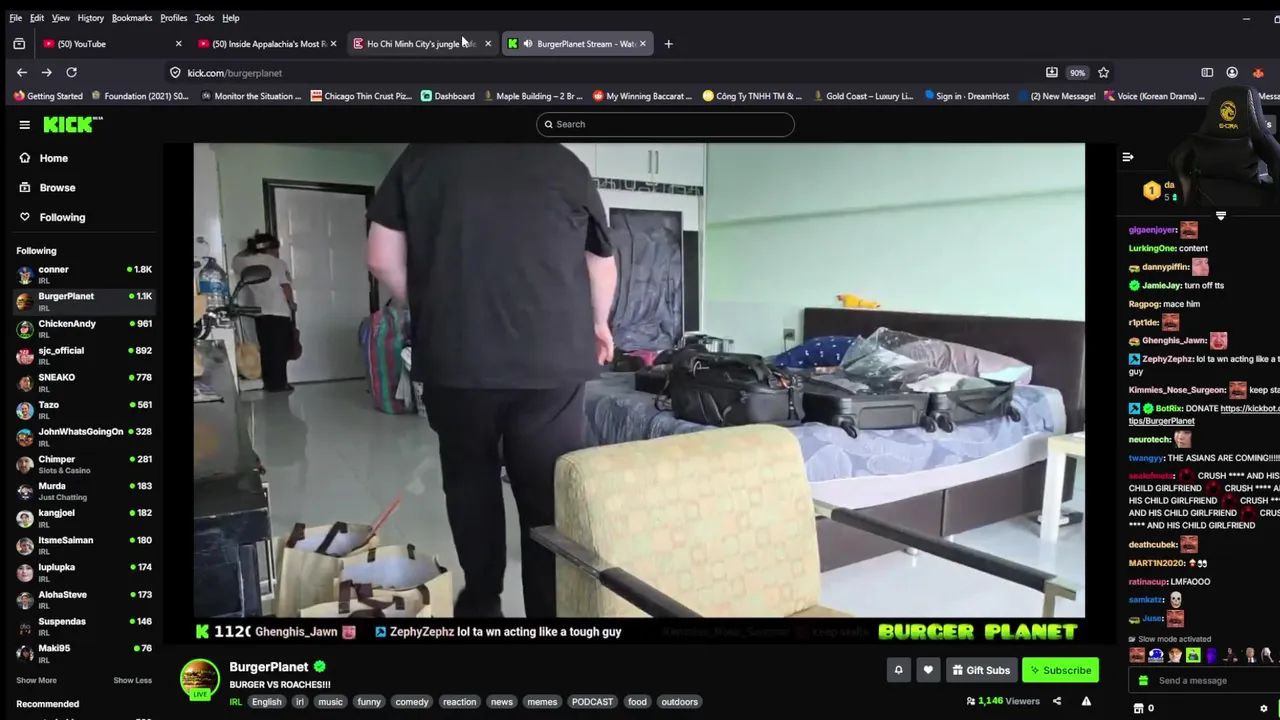This screenshot has width=1280, height=720.
Task: Click the 1,146 Viewers count
Action: (x=1003, y=701)
